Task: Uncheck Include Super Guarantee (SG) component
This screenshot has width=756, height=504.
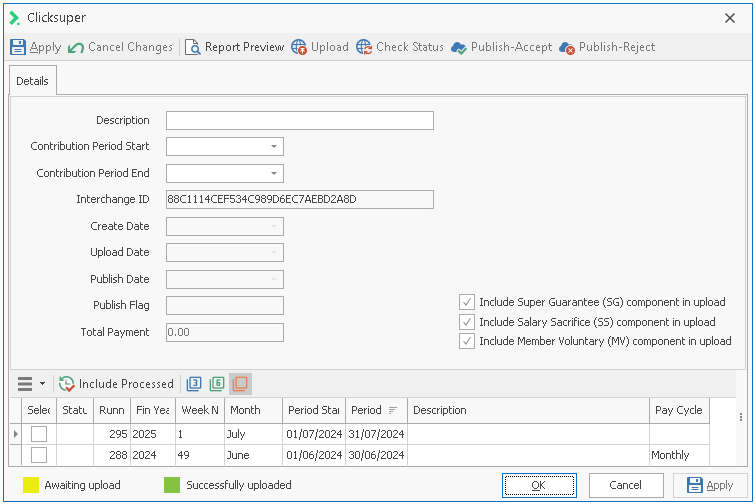Action: [x=467, y=302]
